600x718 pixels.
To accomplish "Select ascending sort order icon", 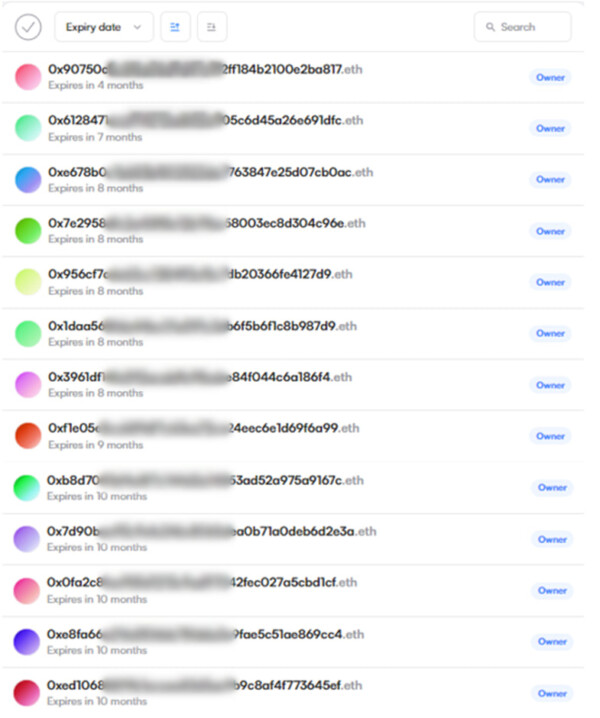I will coord(175,27).
